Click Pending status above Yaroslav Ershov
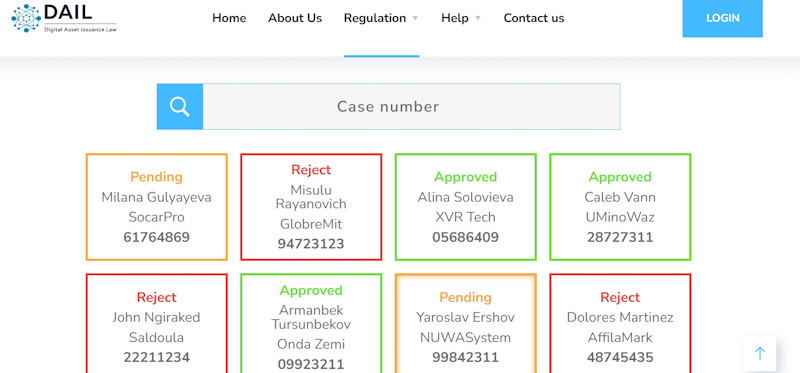The width and height of the screenshot is (800, 373). [466, 297]
